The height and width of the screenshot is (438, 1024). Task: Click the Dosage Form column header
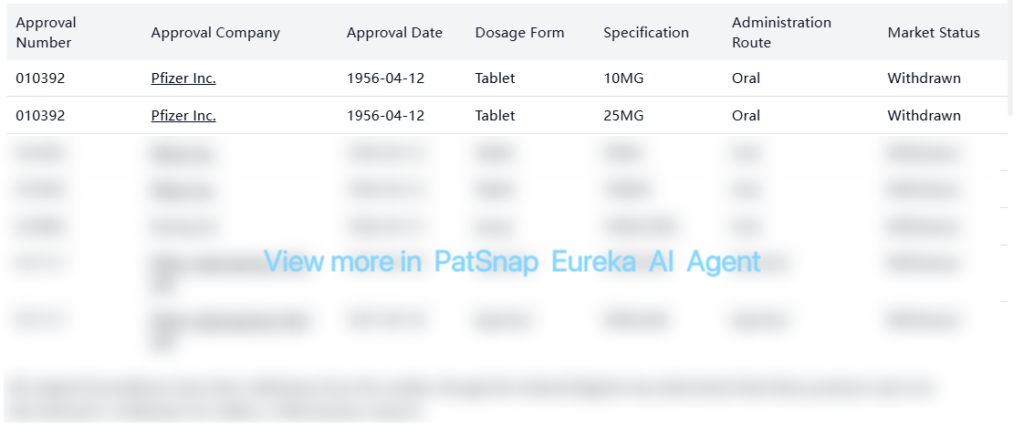[519, 32]
